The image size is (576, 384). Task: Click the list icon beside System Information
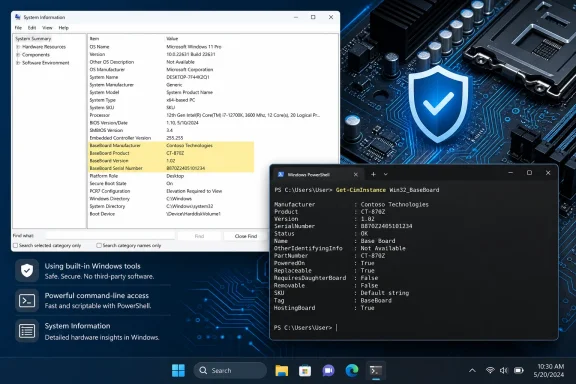(27, 331)
